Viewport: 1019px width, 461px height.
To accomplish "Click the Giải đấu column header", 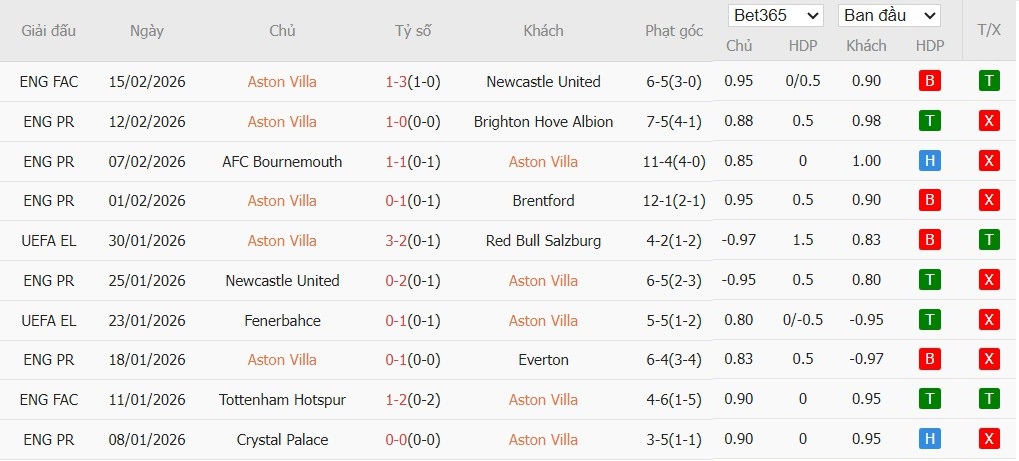I will [x=49, y=31].
